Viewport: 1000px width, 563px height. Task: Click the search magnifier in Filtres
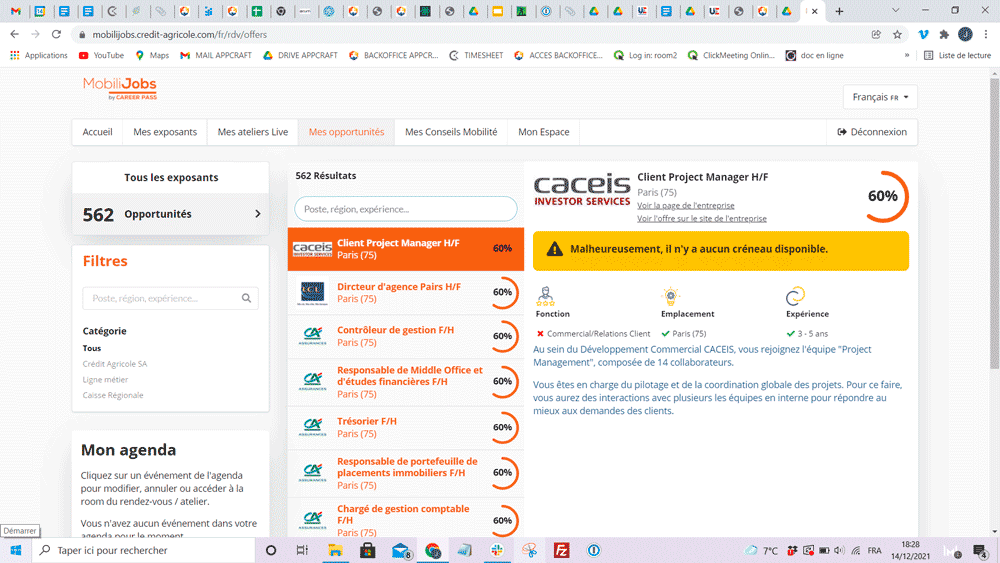tap(246, 298)
